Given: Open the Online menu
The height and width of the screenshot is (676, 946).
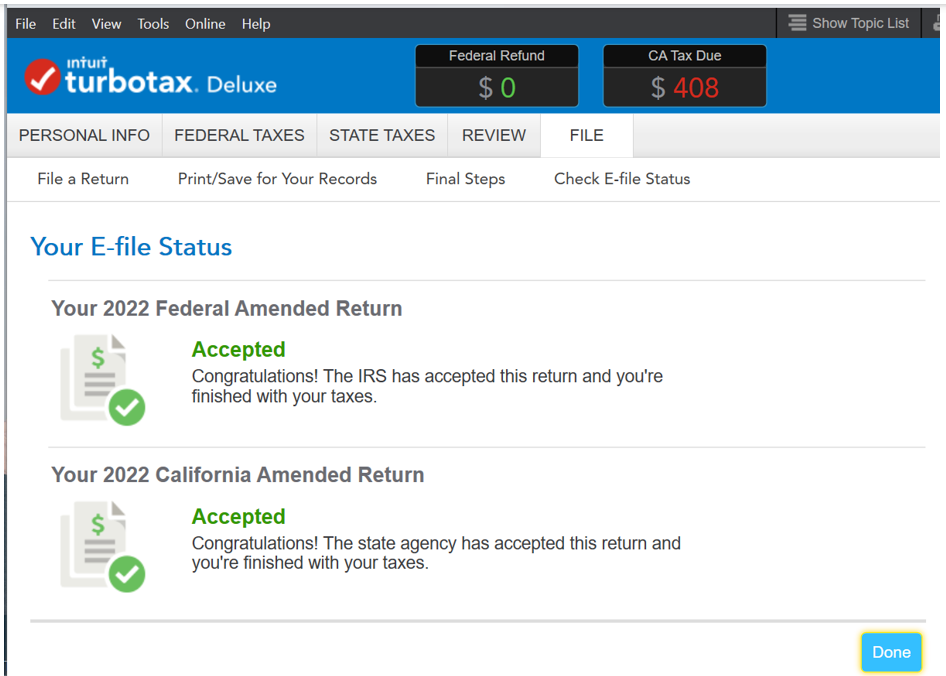Looking at the screenshot, I should point(205,24).
